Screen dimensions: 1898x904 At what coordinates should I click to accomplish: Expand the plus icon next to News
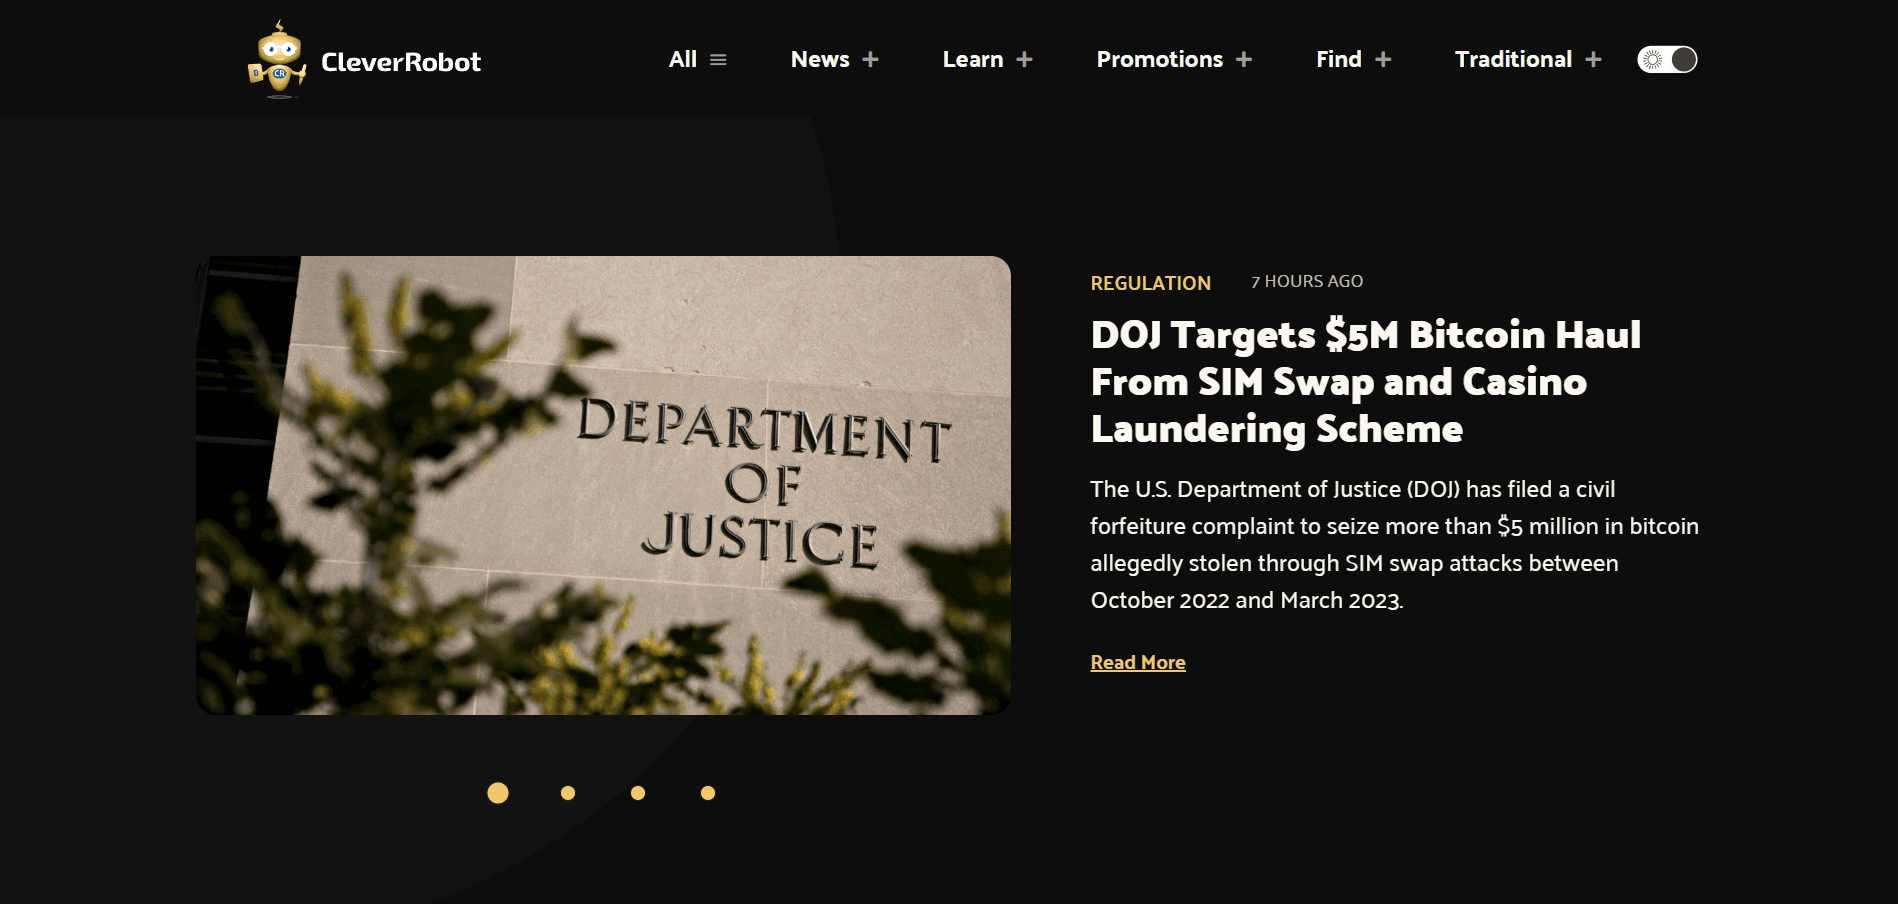click(871, 59)
